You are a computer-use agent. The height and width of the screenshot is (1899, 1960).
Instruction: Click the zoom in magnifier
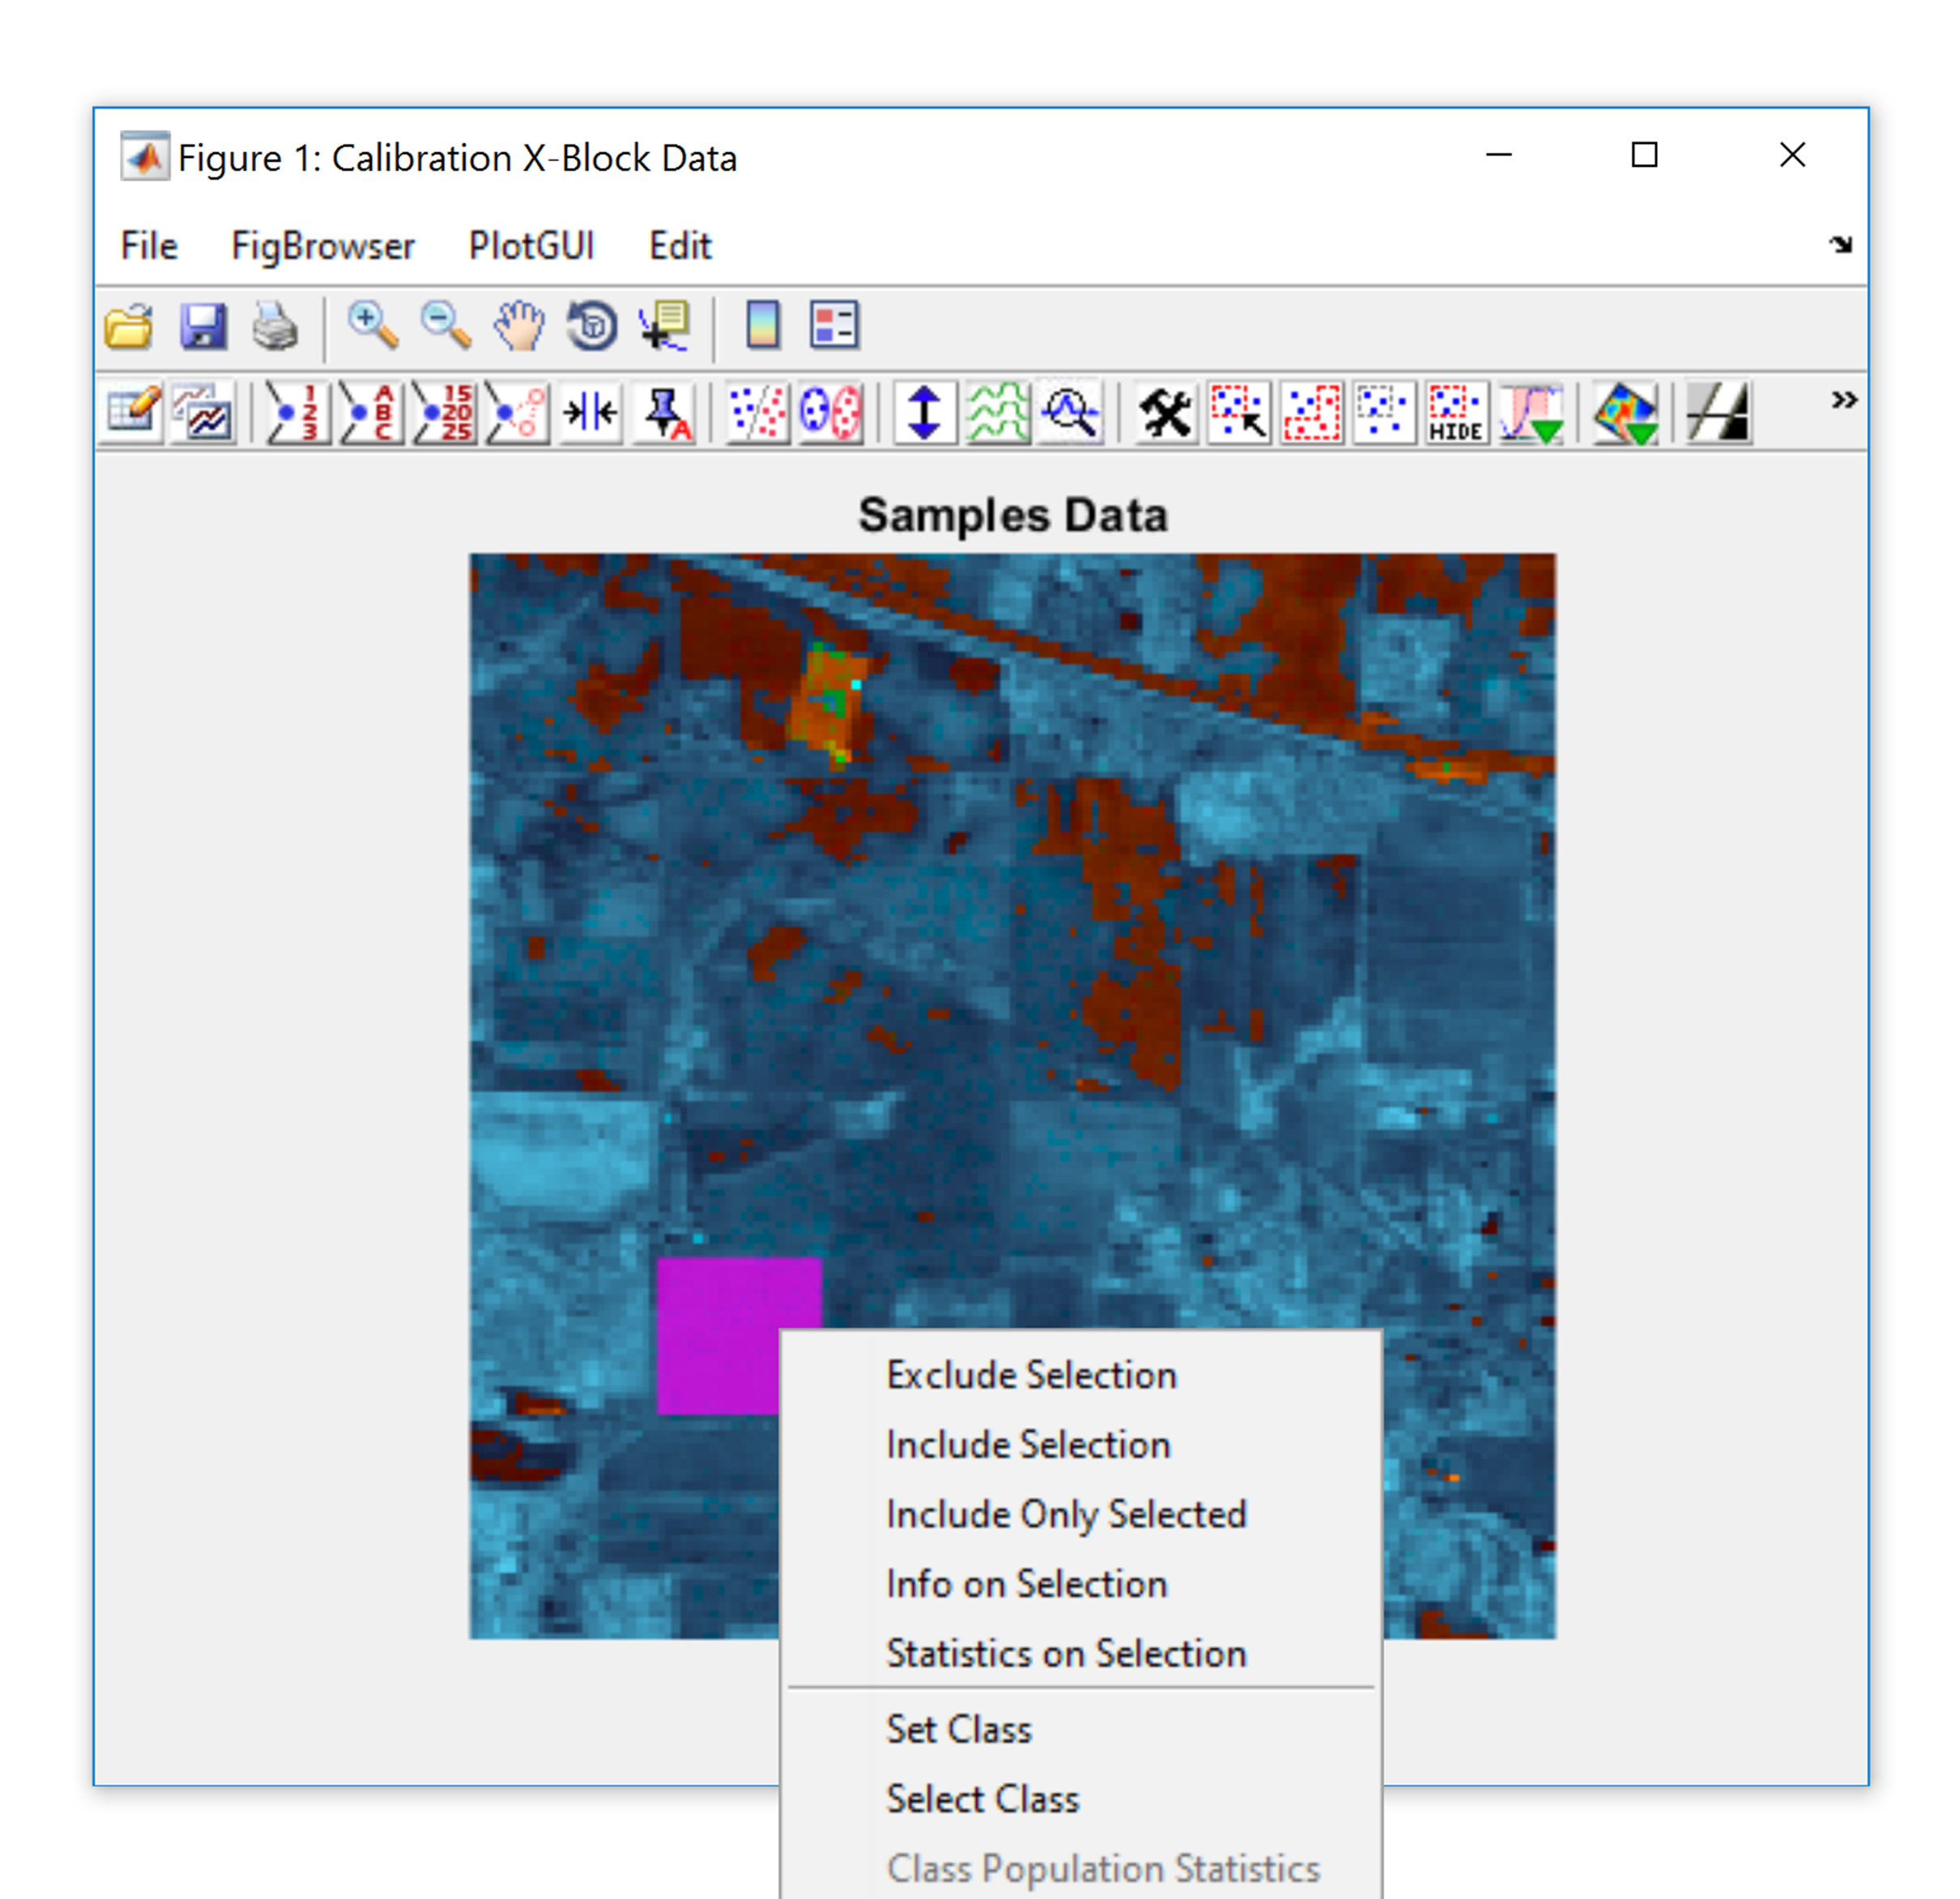(x=372, y=326)
